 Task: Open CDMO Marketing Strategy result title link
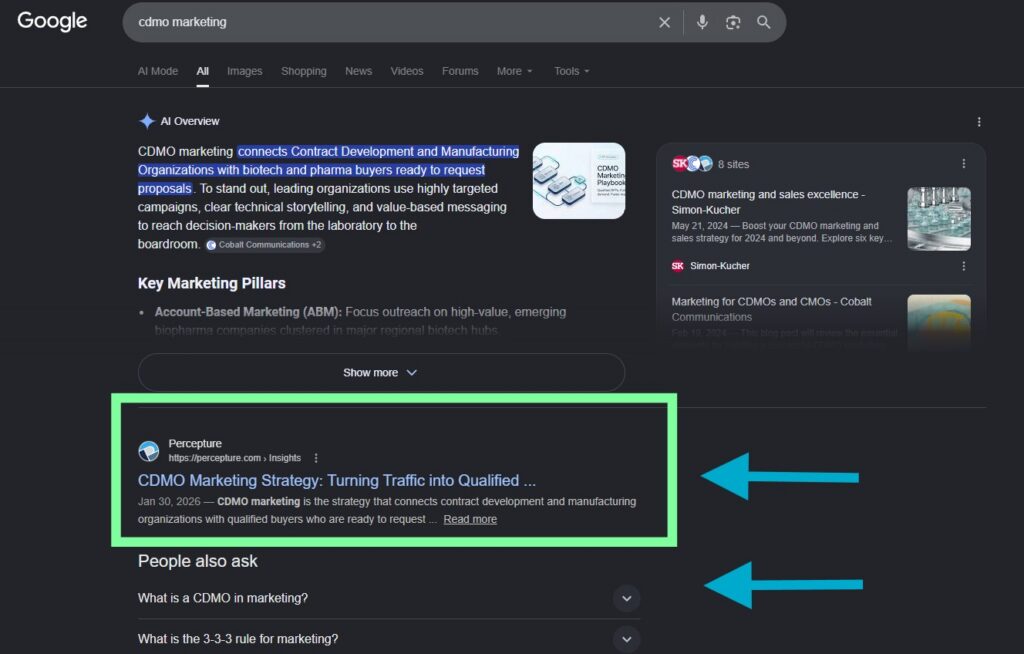pos(336,481)
